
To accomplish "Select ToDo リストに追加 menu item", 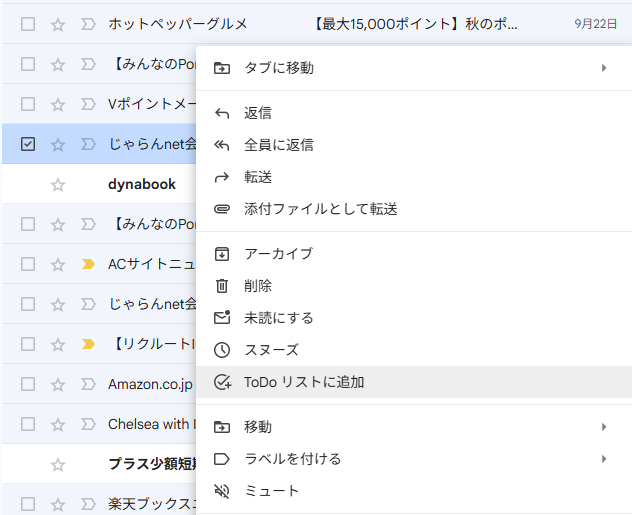I will click(x=304, y=382).
